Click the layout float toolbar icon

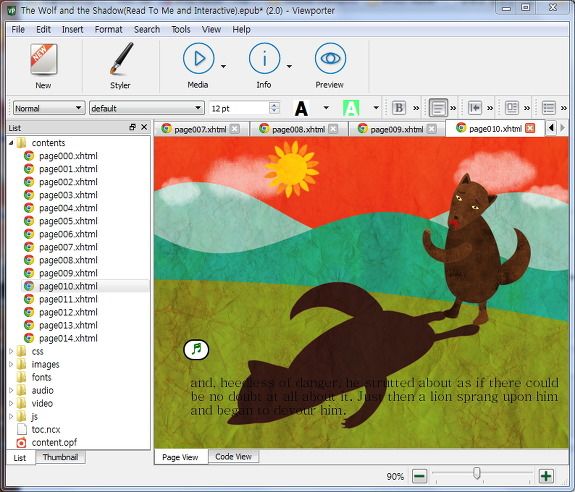[512, 108]
